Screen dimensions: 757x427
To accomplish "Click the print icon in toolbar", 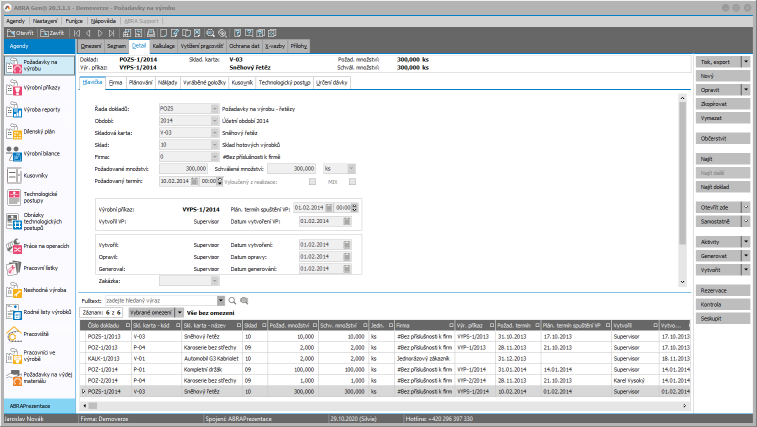I will click(x=151, y=33).
